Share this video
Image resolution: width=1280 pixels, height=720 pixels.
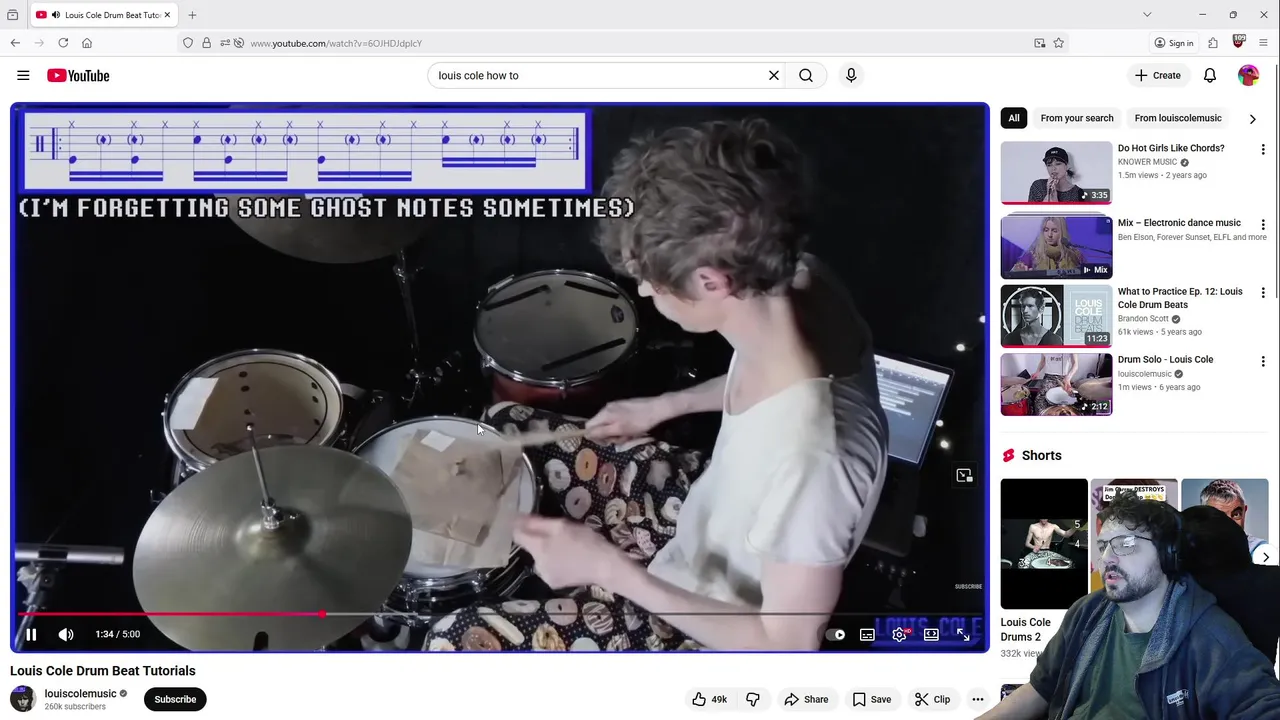806,699
